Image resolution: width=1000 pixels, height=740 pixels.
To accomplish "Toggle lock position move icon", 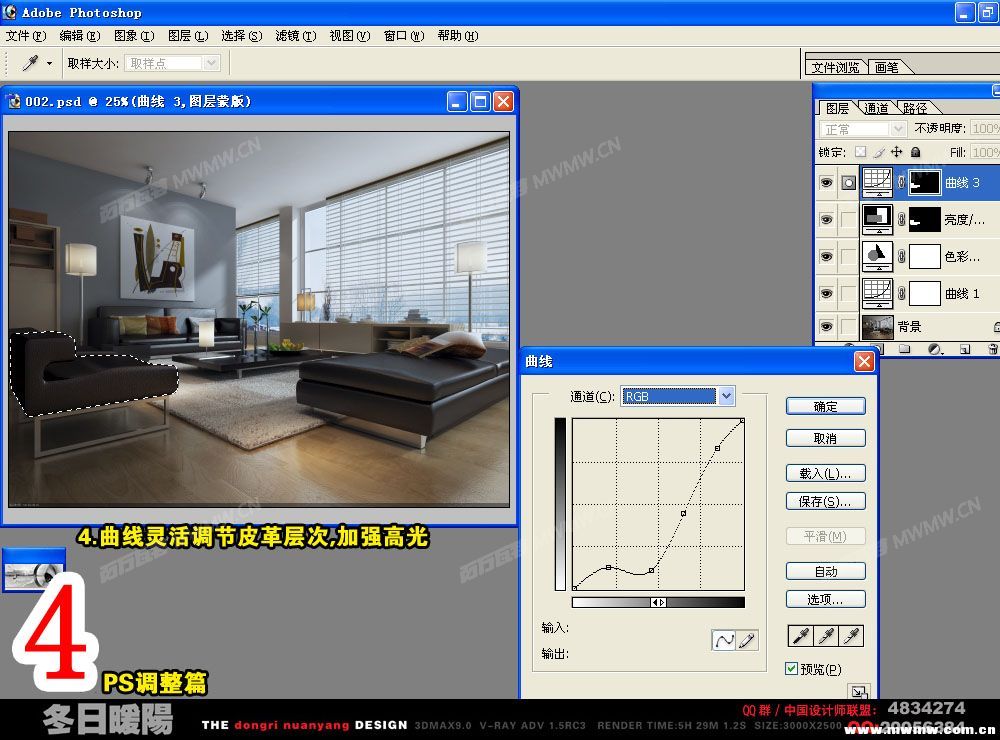I will point(897,152).
